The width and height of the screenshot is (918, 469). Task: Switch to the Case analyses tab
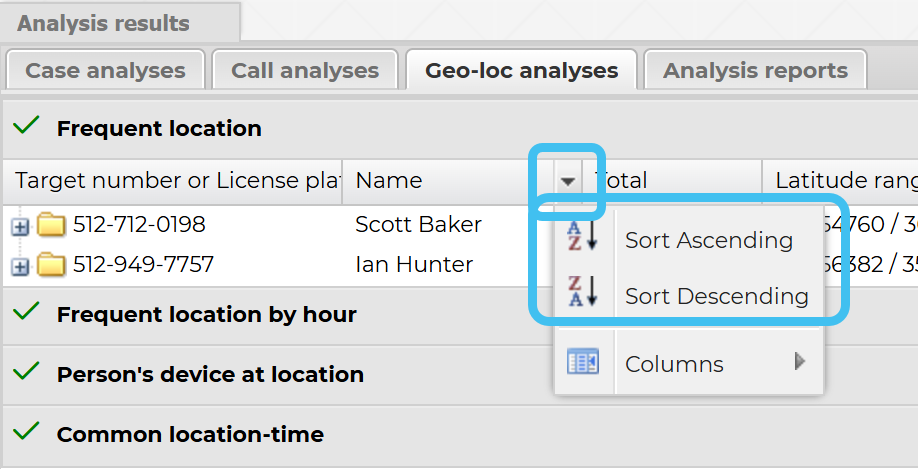105,70
